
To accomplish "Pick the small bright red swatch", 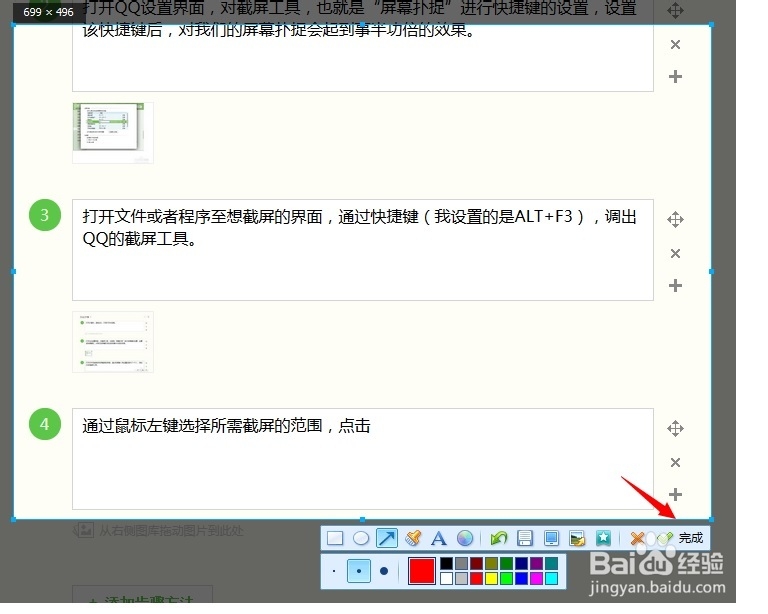I will click(477, 578).
